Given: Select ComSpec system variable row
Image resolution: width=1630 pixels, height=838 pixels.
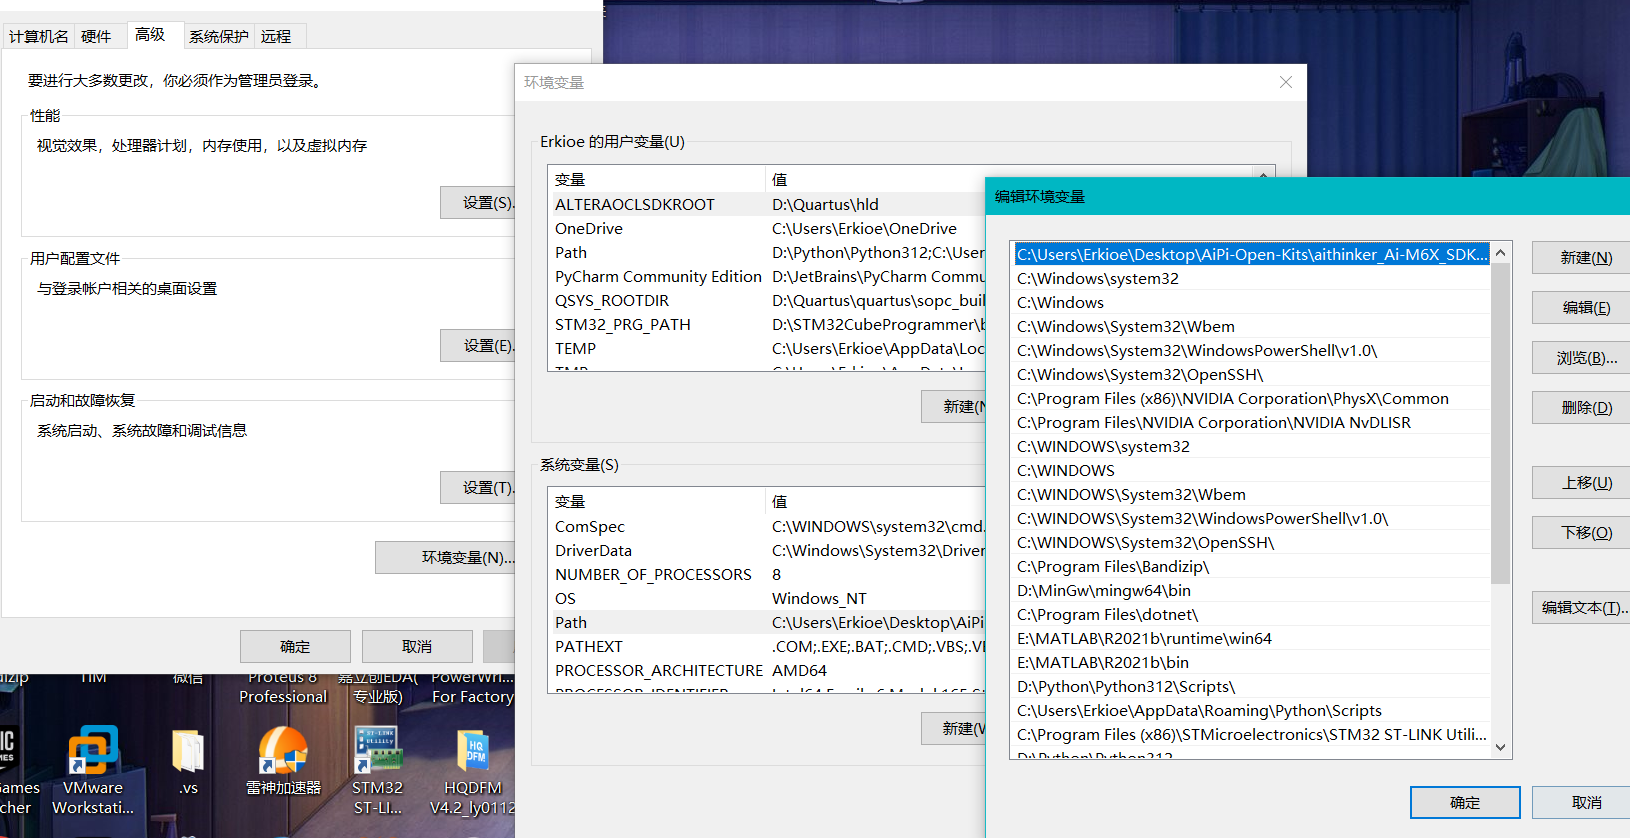Looking at the screenshot, I should coord(768,526).
